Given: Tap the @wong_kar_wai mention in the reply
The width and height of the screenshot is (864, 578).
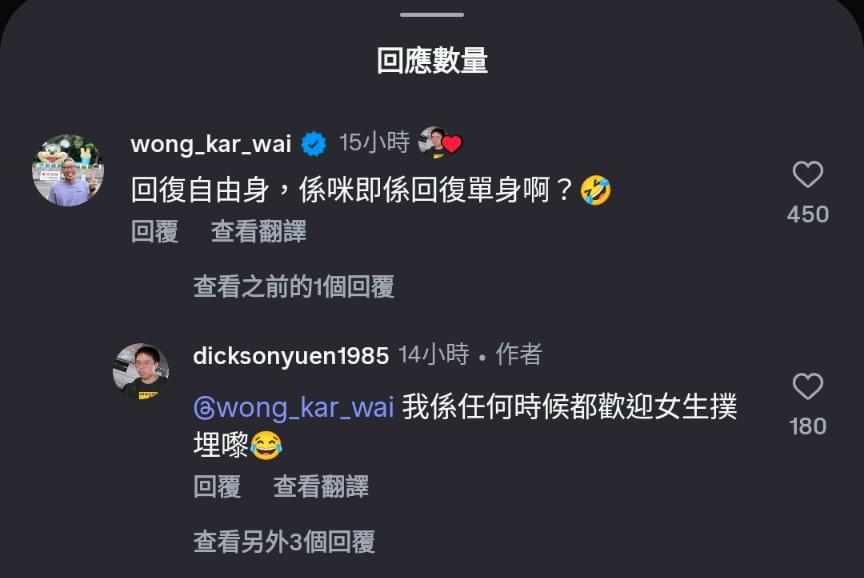Looking at the screenshot, I should click(294, 408).
